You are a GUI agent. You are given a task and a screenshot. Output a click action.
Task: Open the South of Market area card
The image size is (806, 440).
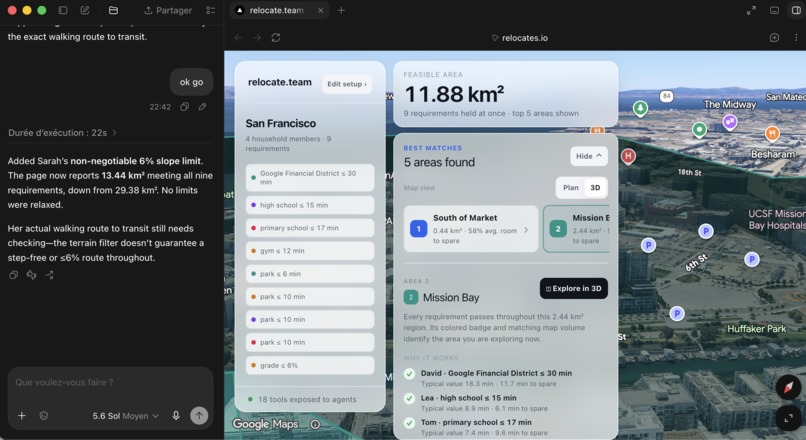point(470,229)
